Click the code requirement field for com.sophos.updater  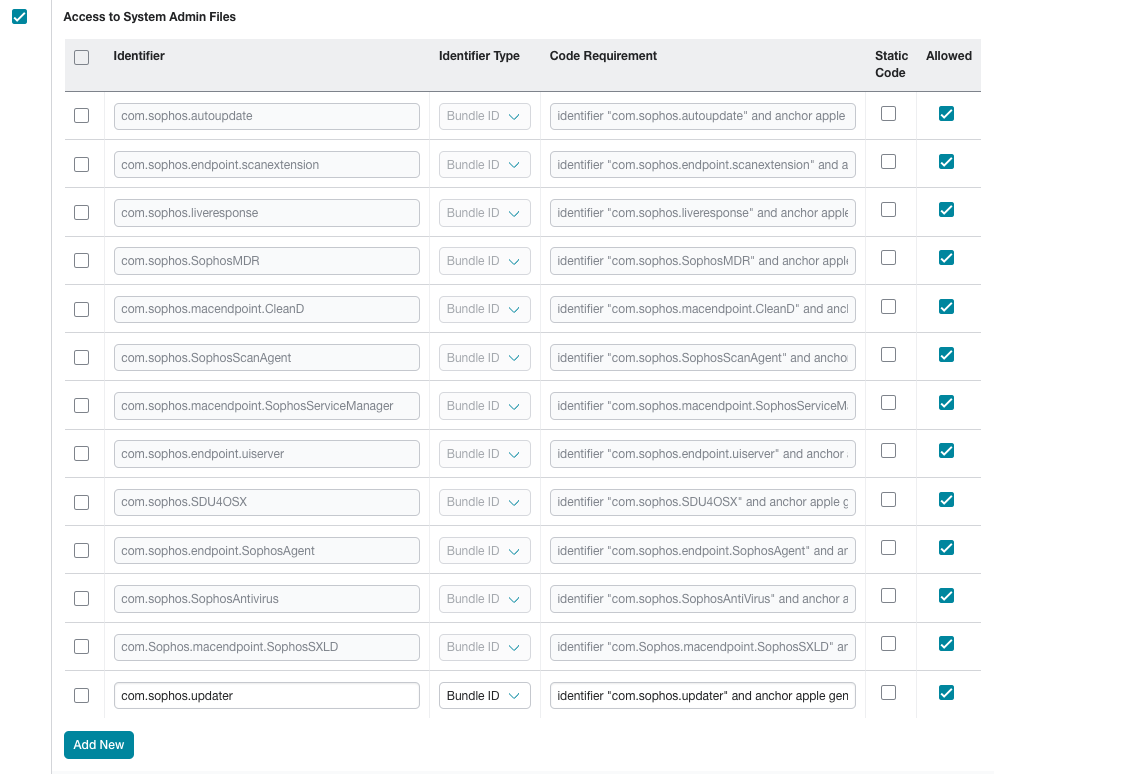coord(702,696)
